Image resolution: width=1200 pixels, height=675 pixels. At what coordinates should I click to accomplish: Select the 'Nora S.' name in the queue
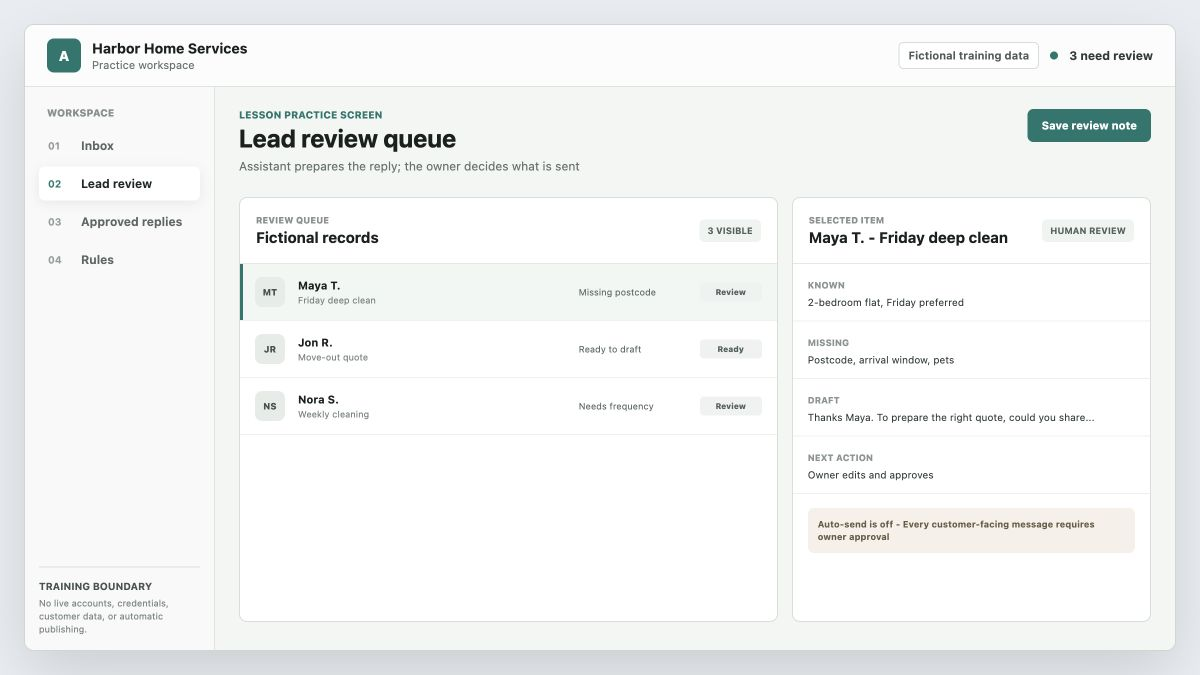(318, 400)
